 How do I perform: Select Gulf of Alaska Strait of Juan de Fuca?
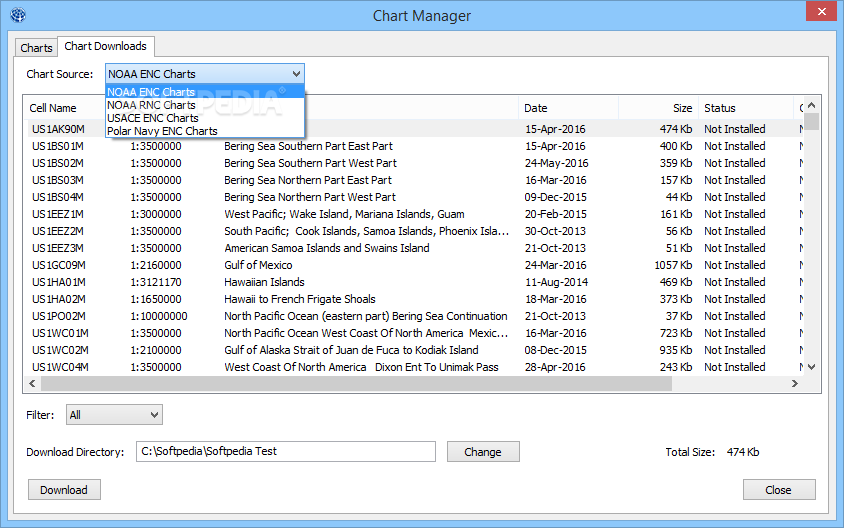click(x=351, y=350)
